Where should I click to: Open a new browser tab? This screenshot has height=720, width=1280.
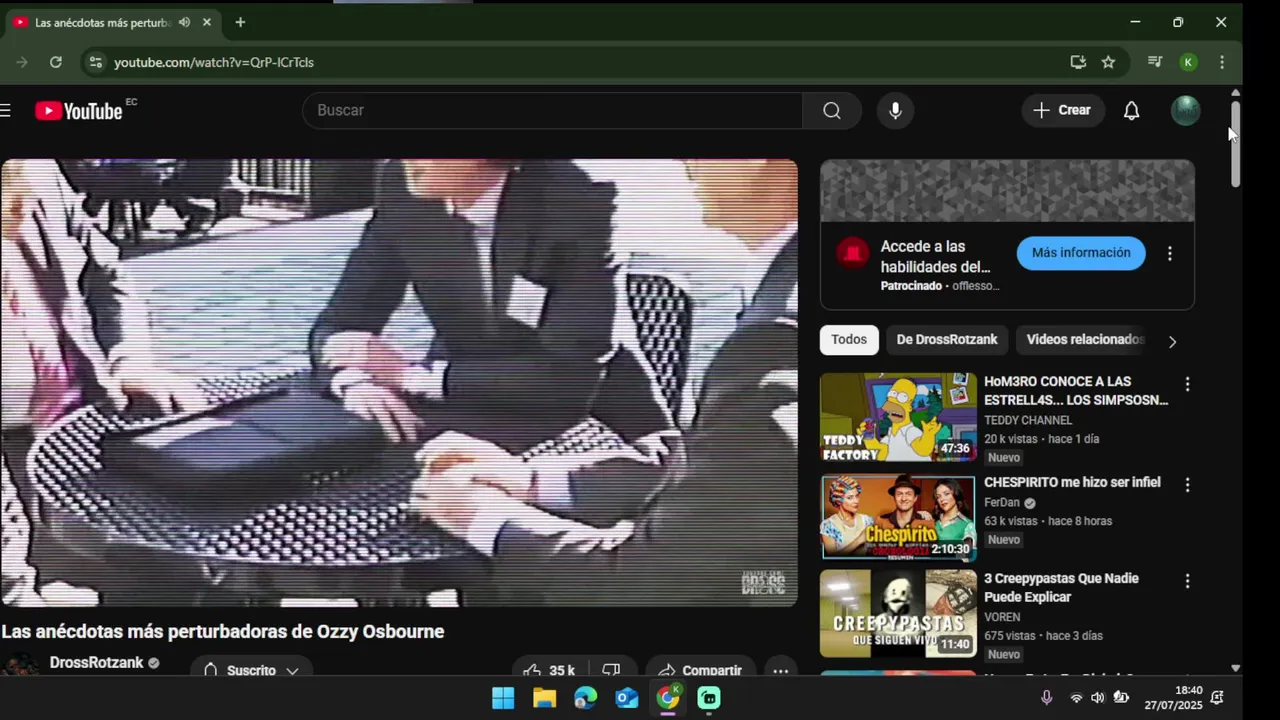[x=240, y=22]
